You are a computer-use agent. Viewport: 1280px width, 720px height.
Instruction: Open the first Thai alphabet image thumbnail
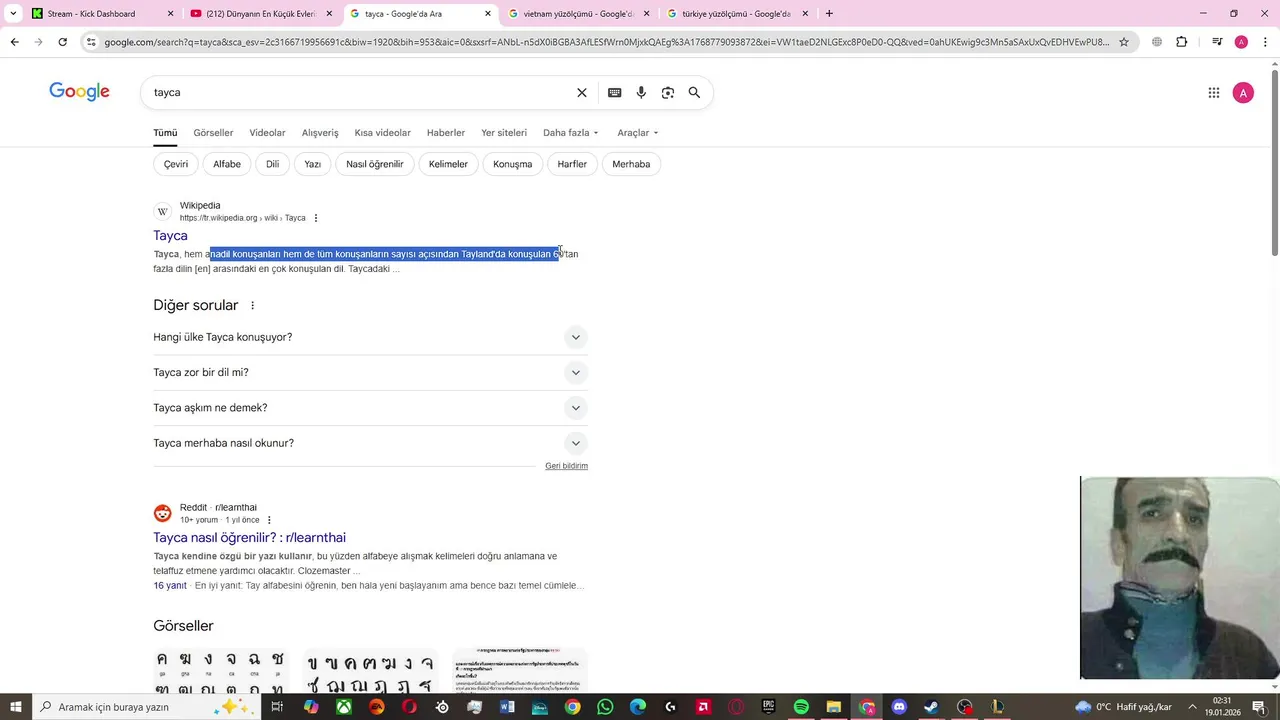click(x=220, y=671)
